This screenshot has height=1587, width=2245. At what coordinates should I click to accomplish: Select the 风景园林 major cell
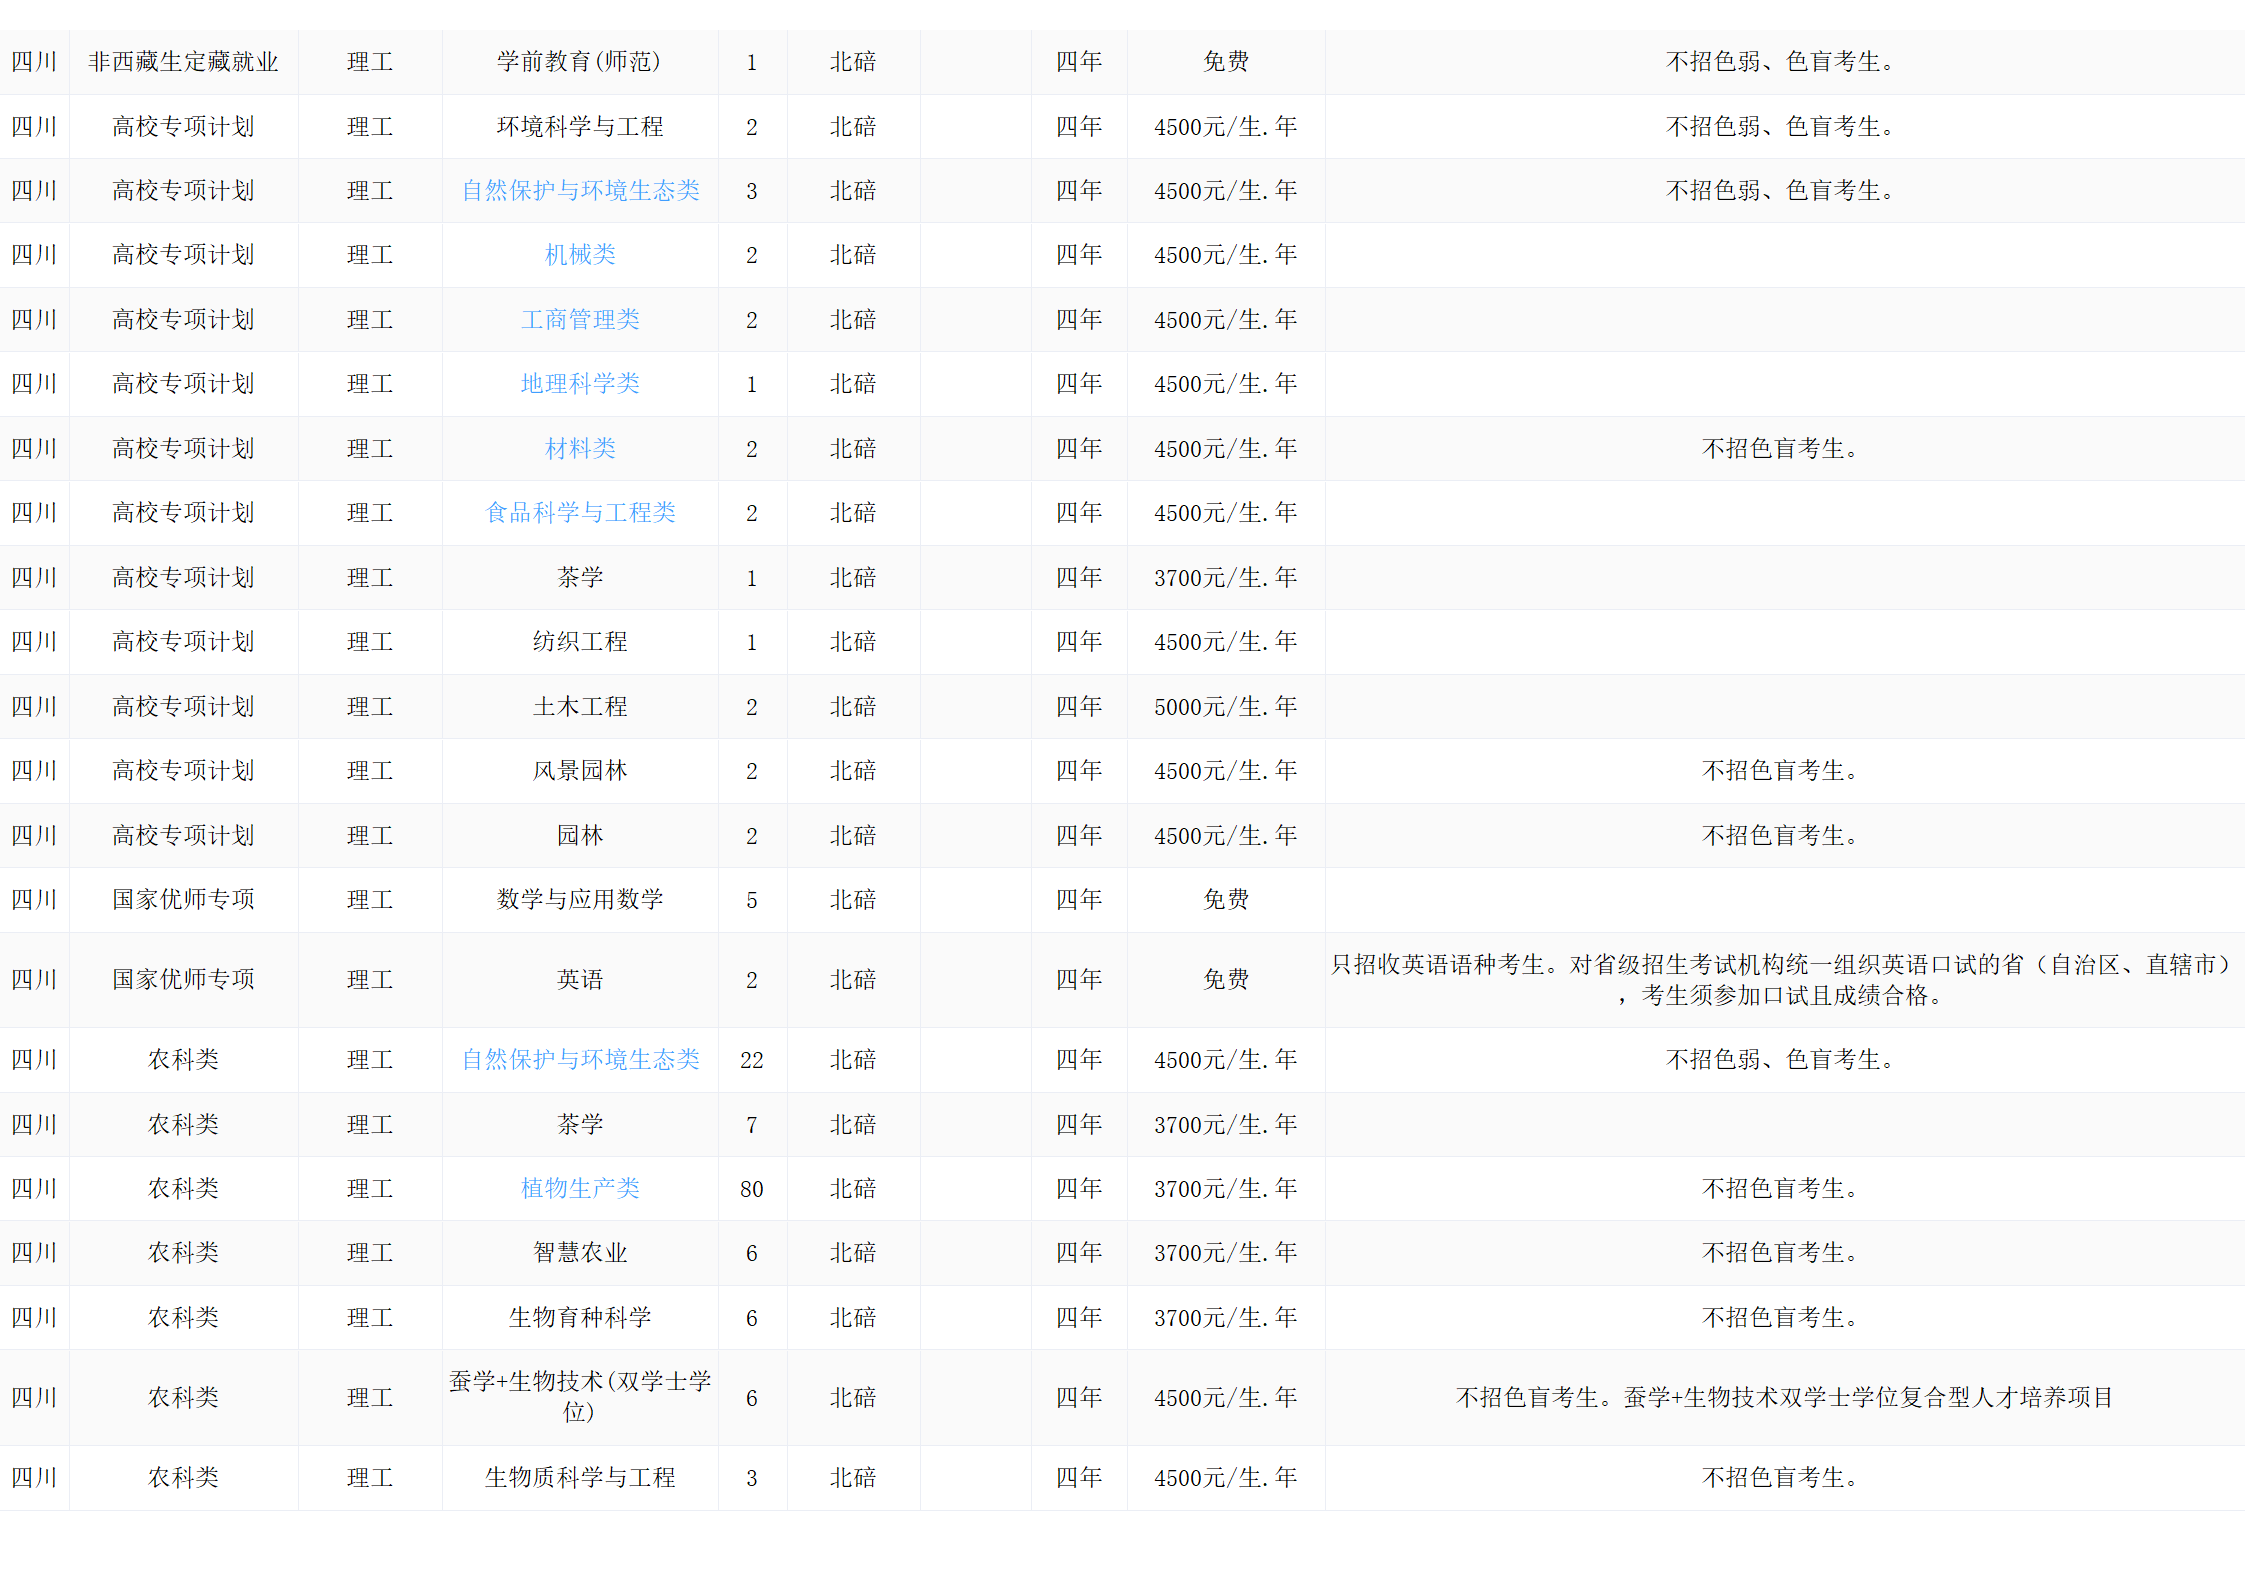(x=580, y=771)
